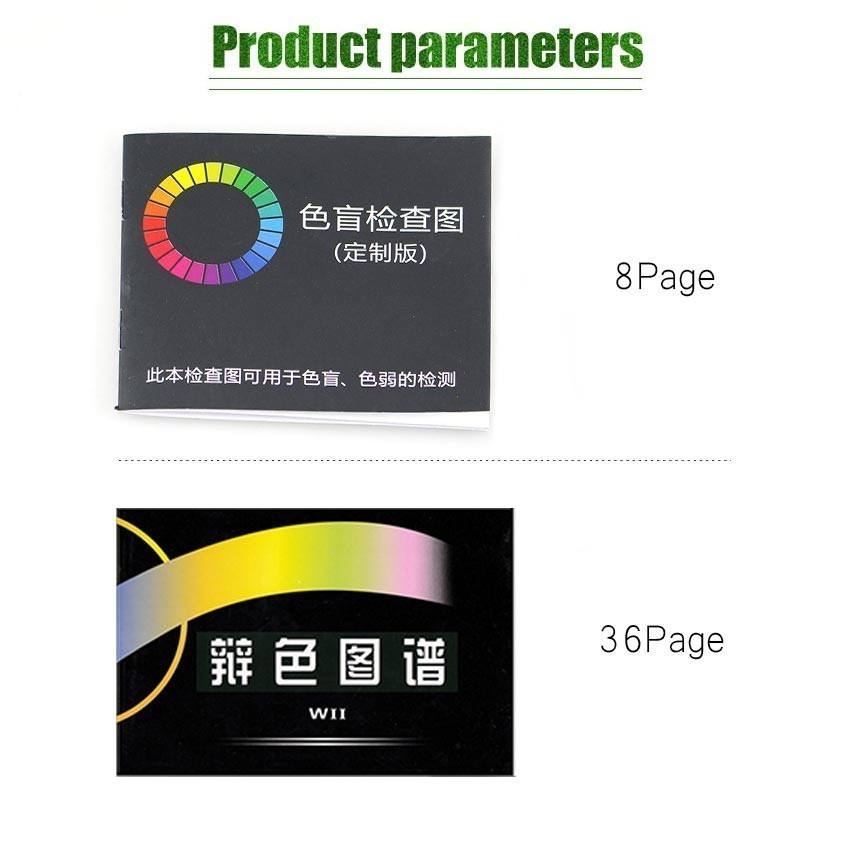Image resolution: width=850 pixels, height=850 pixels.
Task: Click the 8Page label
Action: point(665,278)
